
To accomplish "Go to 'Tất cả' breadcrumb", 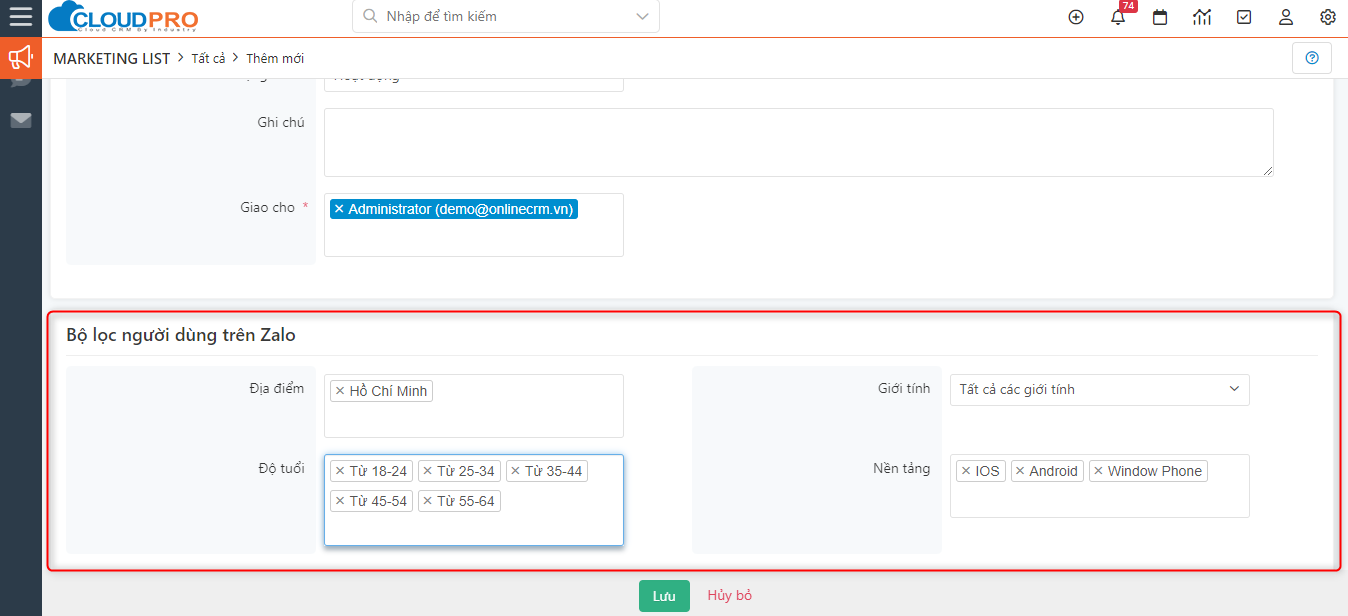I will coord(208,58).
